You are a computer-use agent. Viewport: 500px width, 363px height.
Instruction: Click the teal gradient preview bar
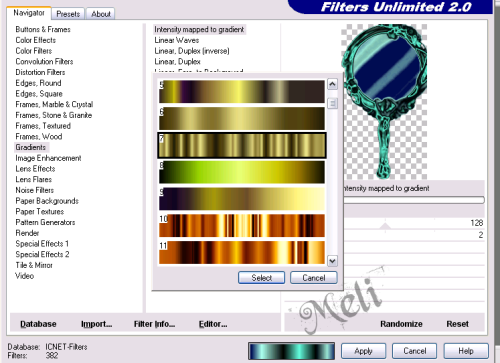pos(291,351)
